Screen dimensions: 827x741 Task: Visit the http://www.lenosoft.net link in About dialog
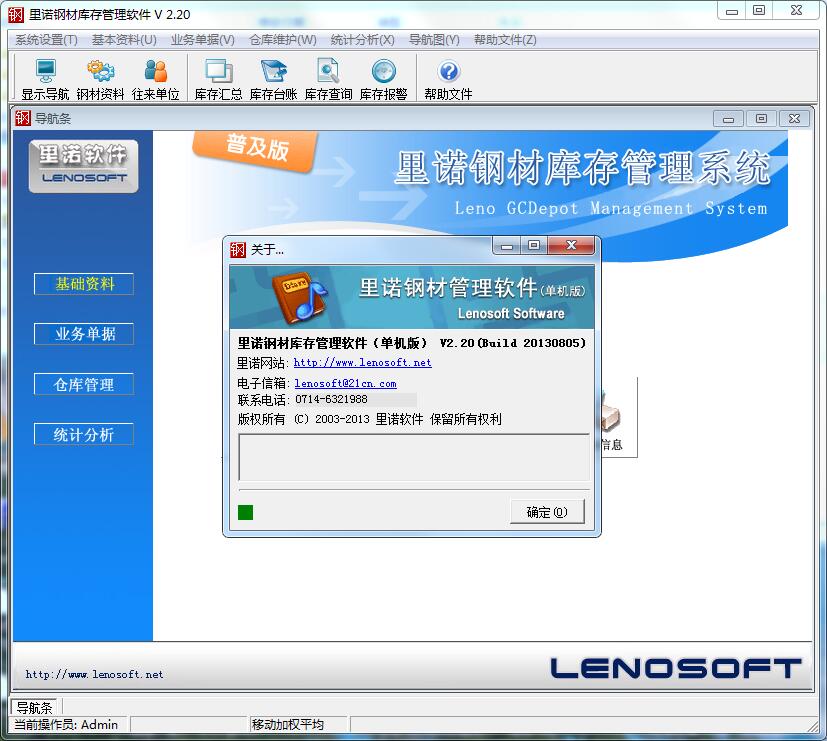click(x=362, y=363)
